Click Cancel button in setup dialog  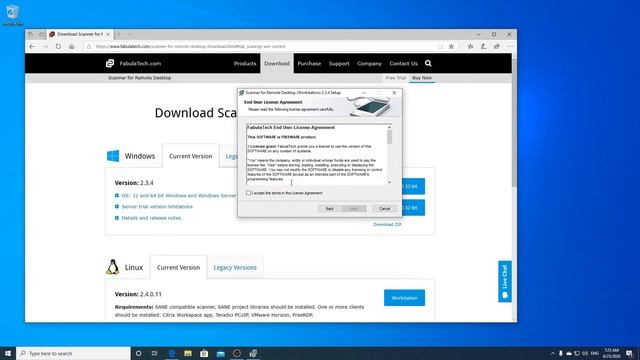pyautogui.click(x=384, y=209)
